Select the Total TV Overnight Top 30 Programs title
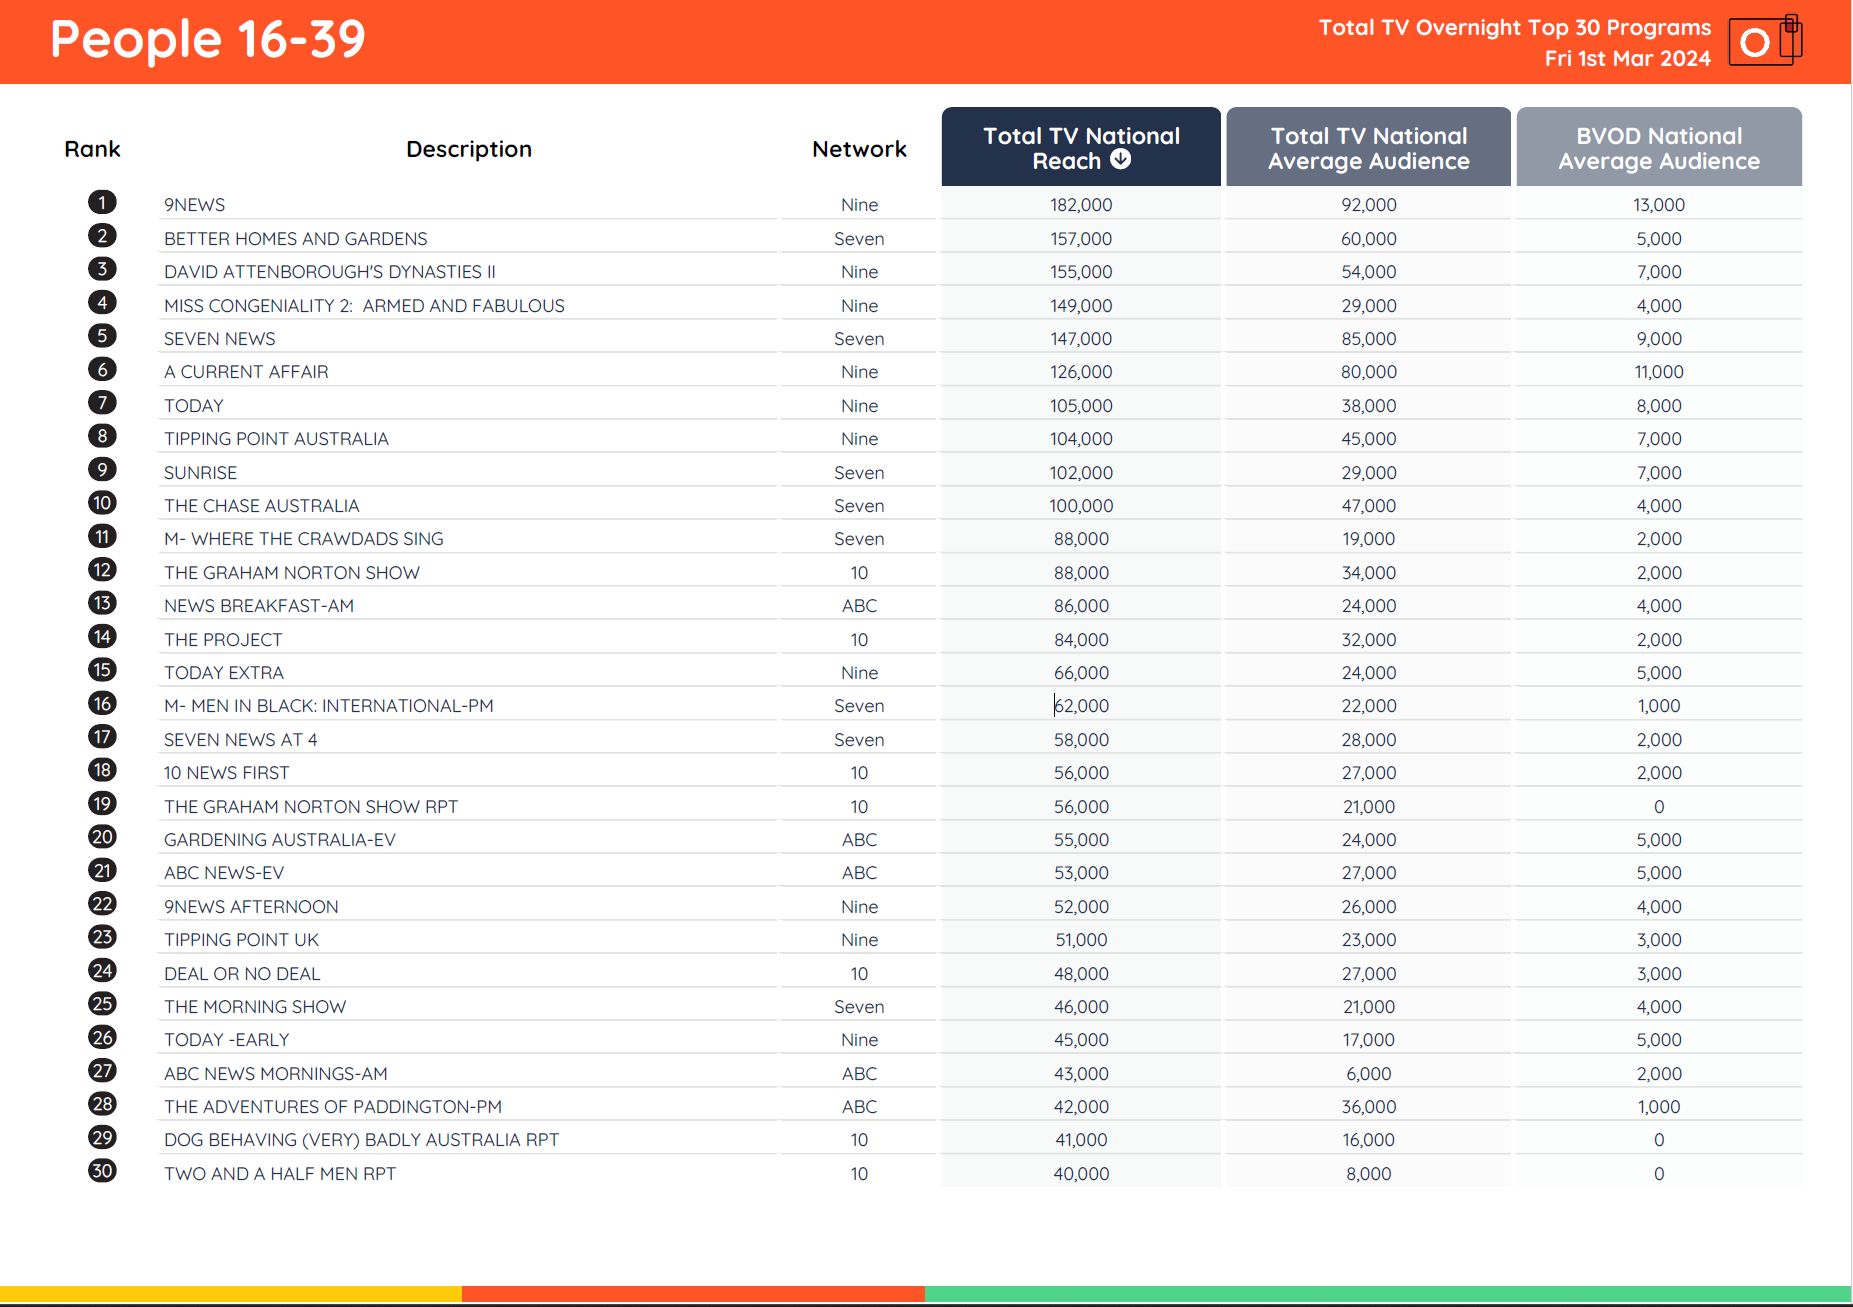 [1515, 27]
